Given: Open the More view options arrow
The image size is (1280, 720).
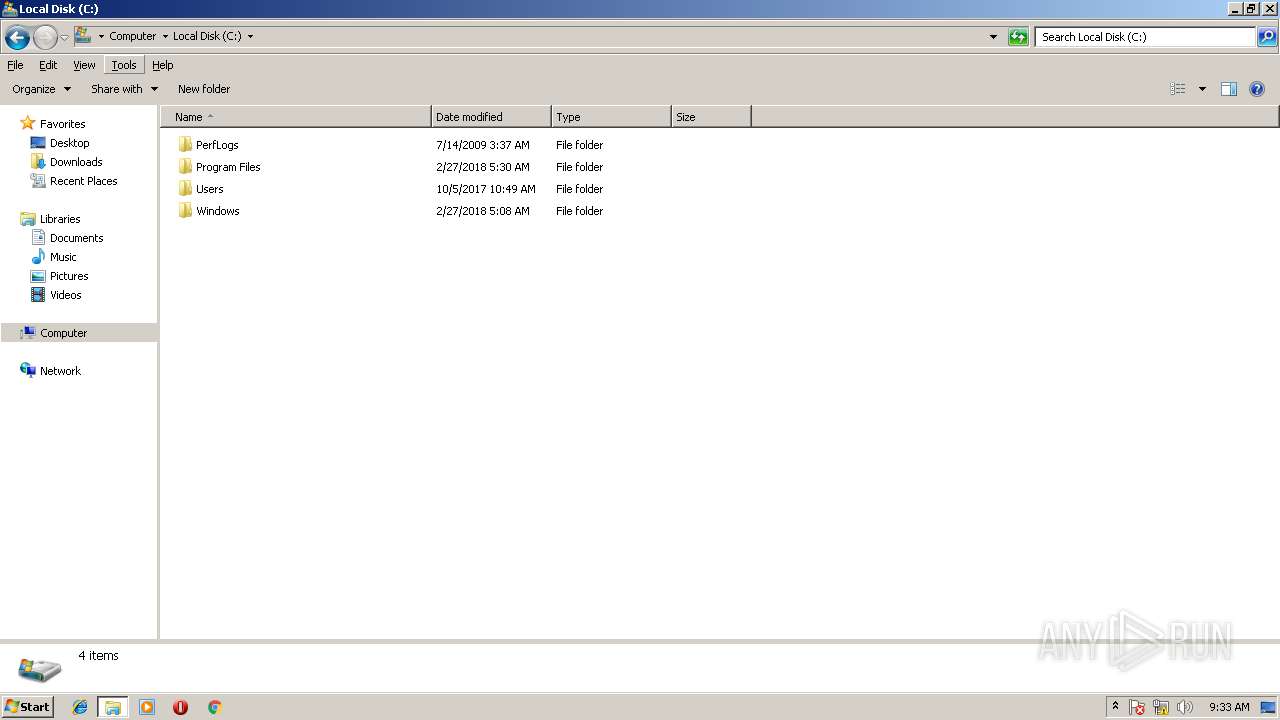Looking at the screenshot, I should (1202, 89).
